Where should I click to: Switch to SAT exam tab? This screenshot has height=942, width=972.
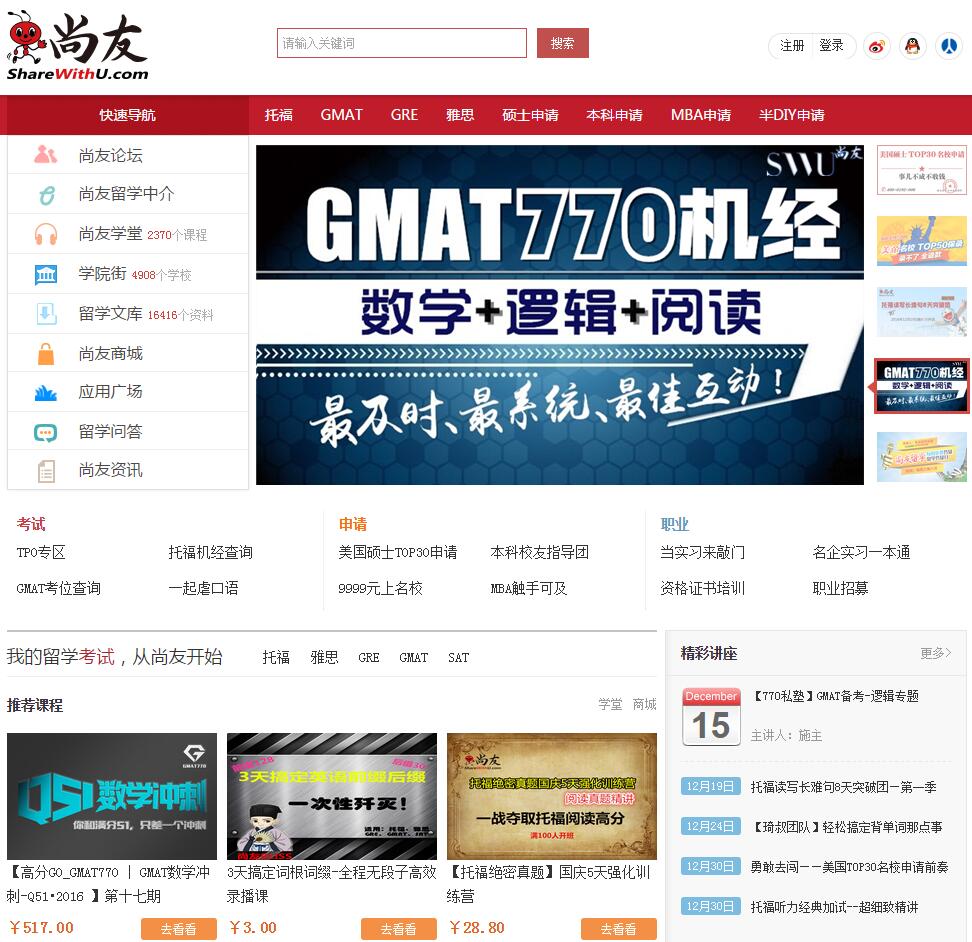click(x=458, y=658)
